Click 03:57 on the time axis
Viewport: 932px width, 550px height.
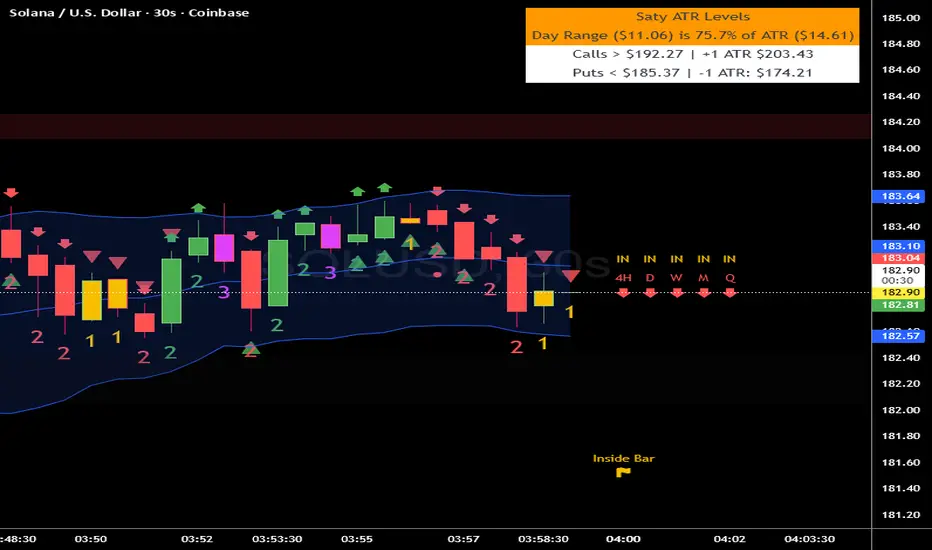pyautogui.click(x=463, y=539)
